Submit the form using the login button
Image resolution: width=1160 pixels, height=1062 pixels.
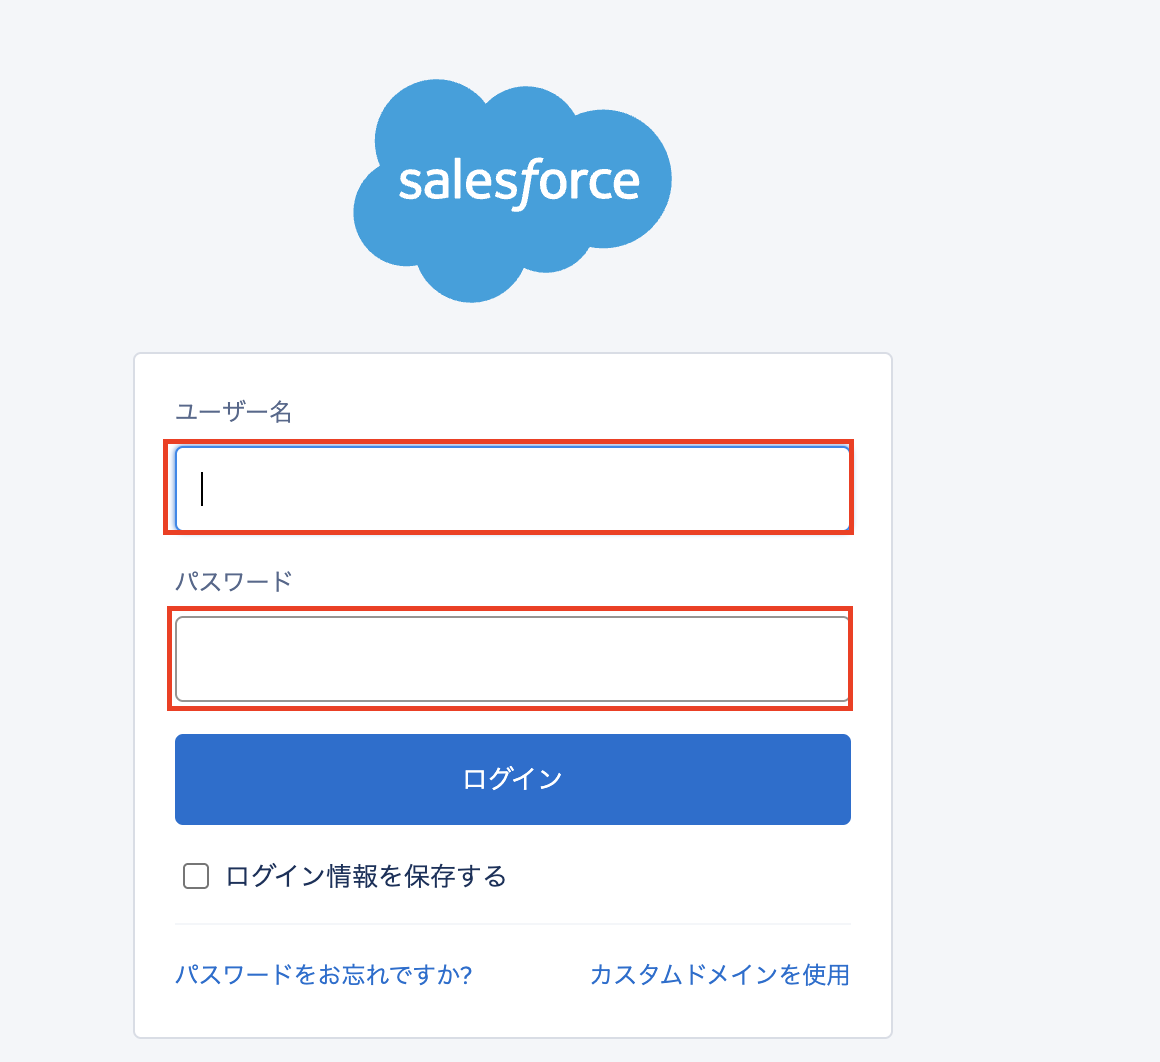pyautogui.click(x=512, y=779)
